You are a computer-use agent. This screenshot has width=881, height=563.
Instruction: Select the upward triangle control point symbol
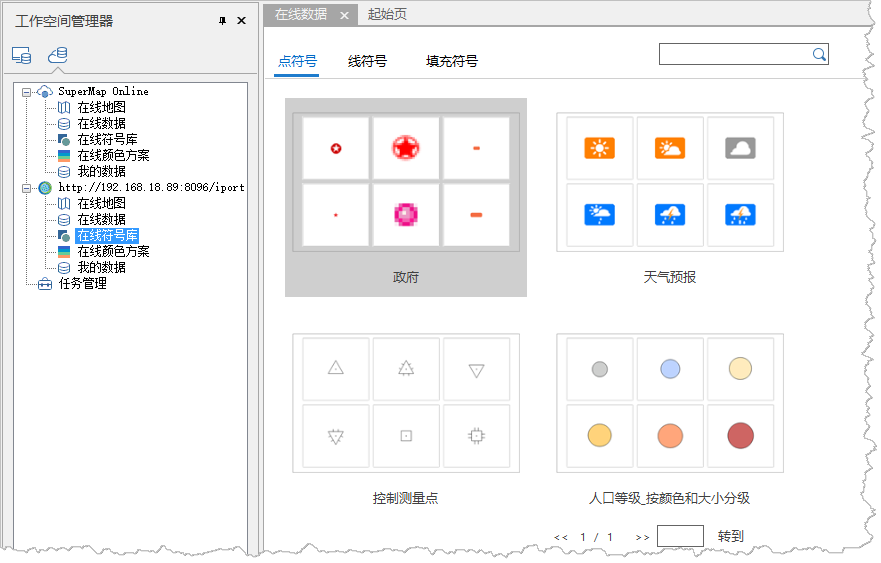(336, 368)
